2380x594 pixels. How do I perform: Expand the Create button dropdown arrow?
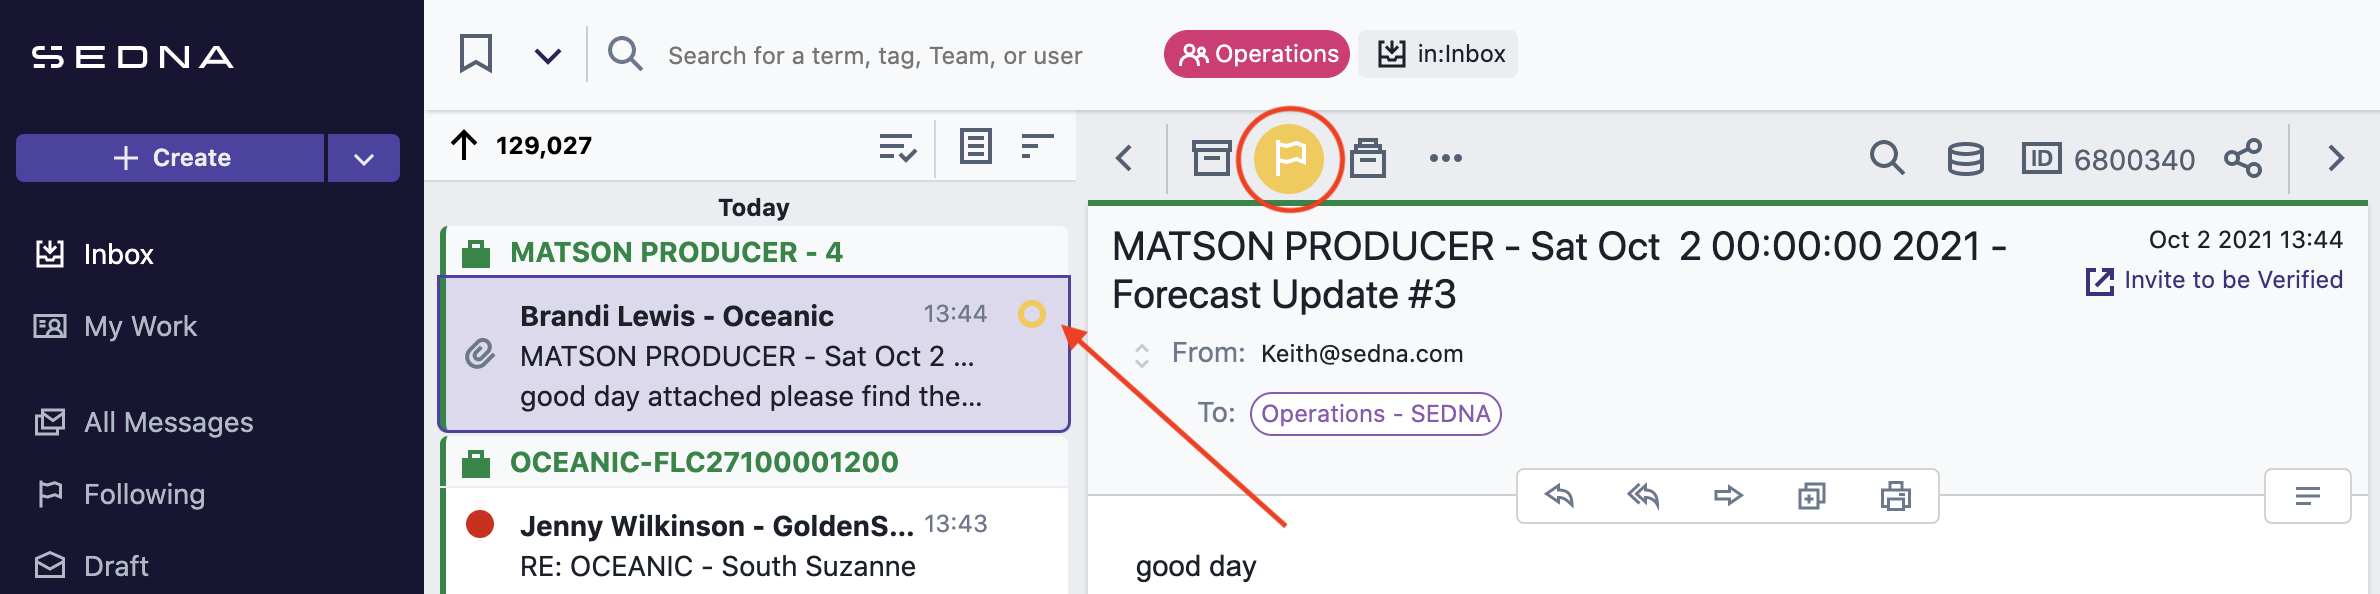click(364, 158)
